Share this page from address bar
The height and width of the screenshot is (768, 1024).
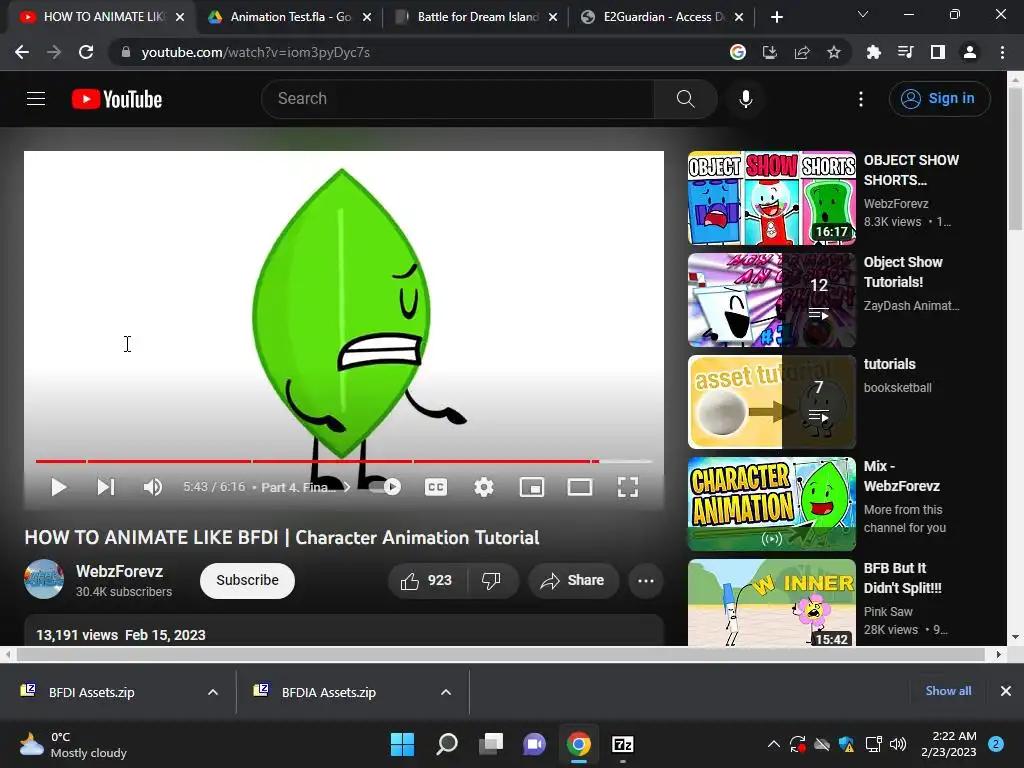802,52
